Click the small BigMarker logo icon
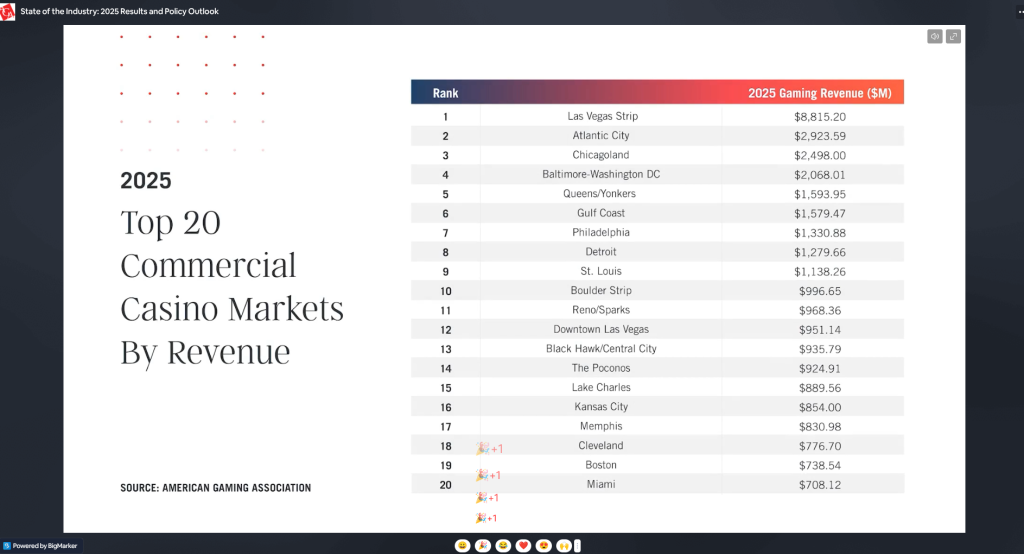 pos(7,546)
